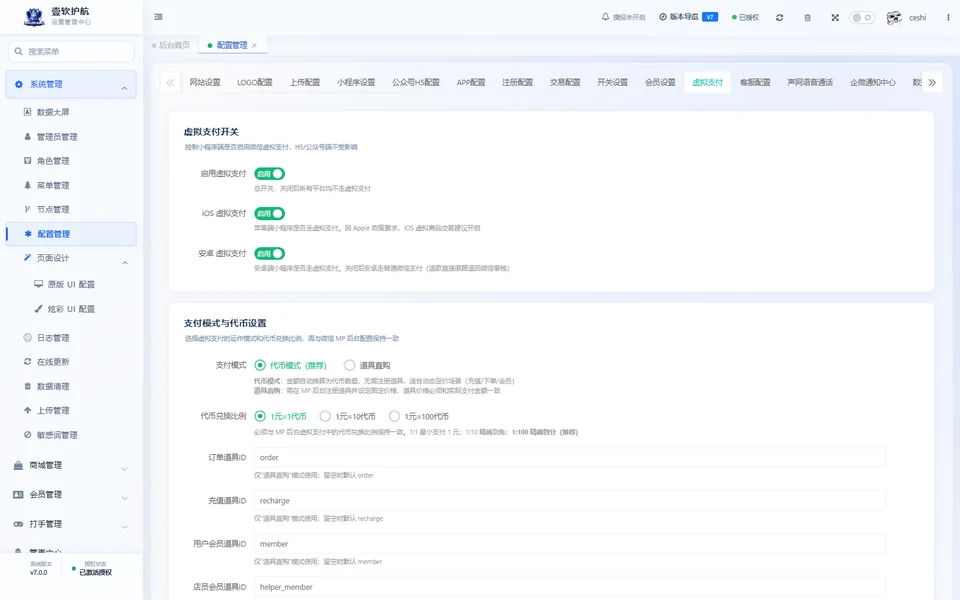The height and width of the screenshot is (600, 960).
Task: Close the 配置管理 page tab
Action: [254, 45]
